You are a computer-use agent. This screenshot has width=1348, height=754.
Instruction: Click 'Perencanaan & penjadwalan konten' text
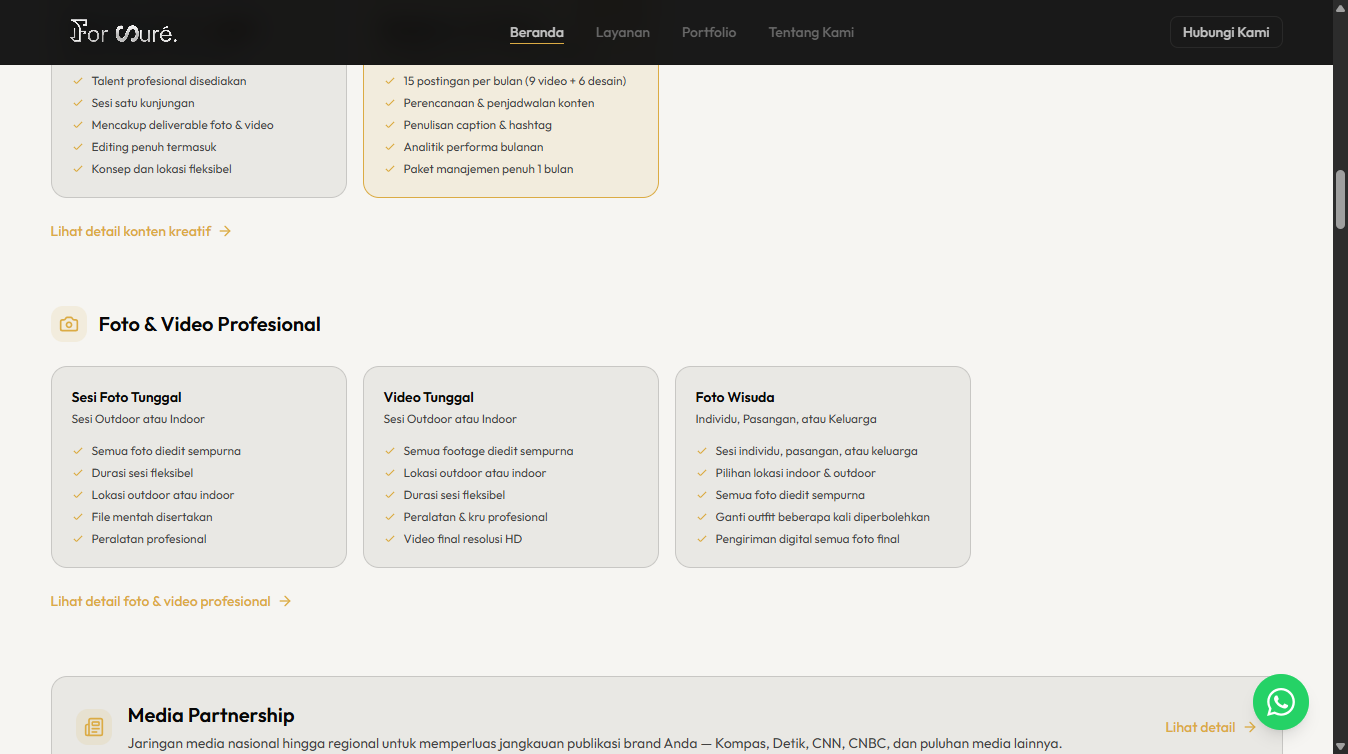(x=499, y=103)
